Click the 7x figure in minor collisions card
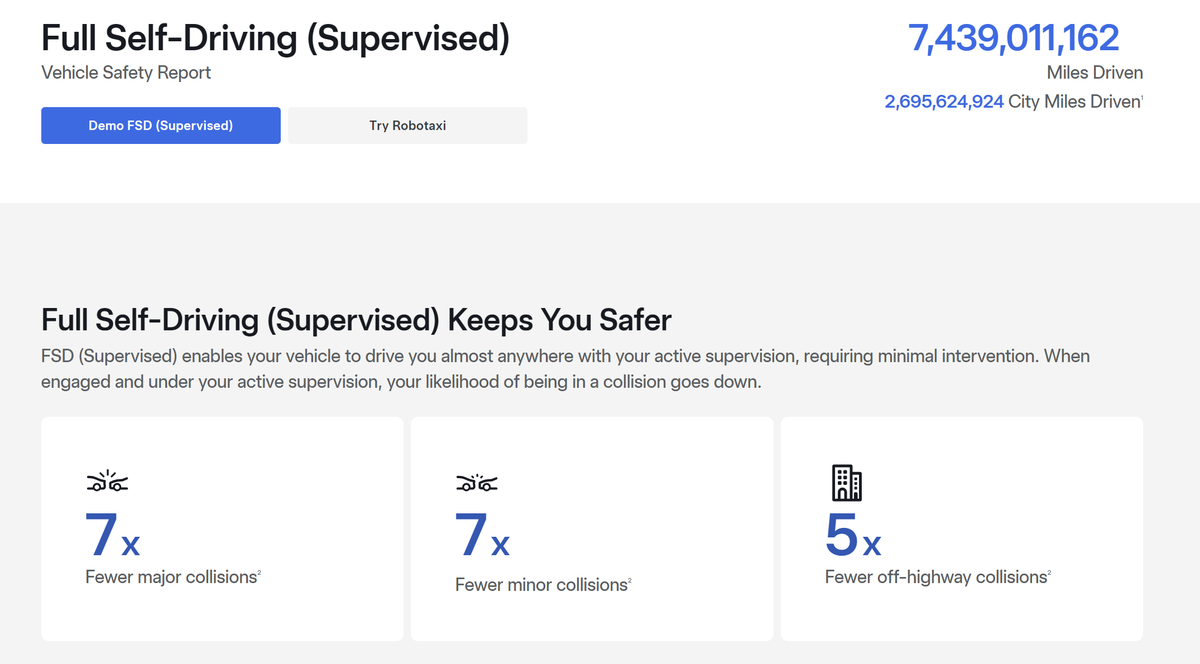The image size is (1200, 664). coord(483,534)
